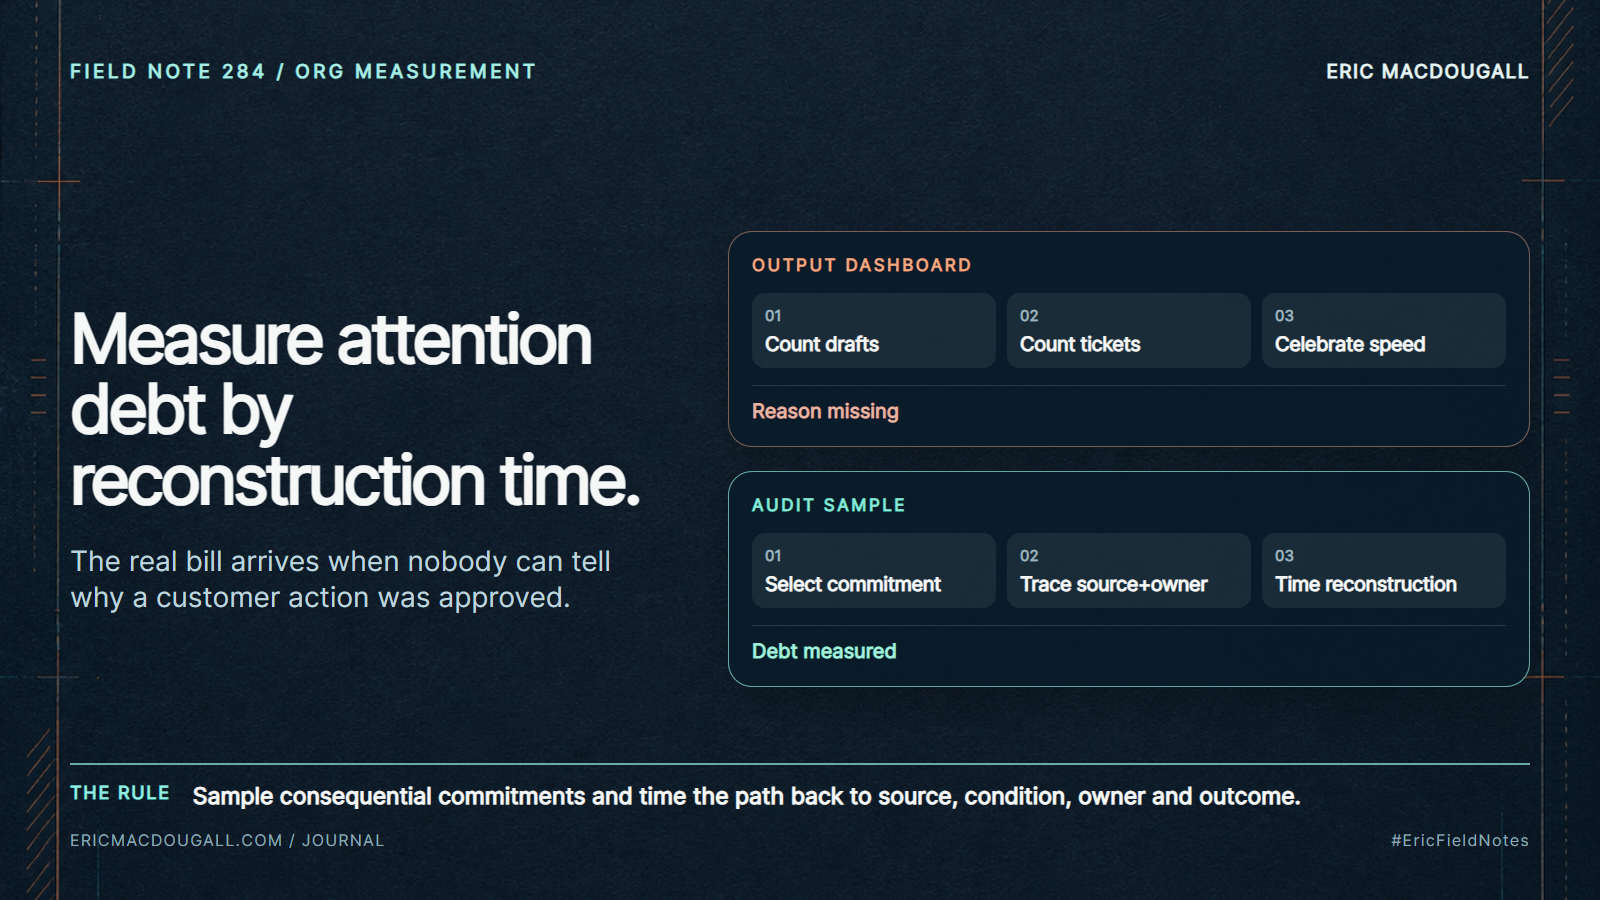
Task: Click the OUTPUT DASHBOARD panel heading
Action: click(x=861, y=265)
